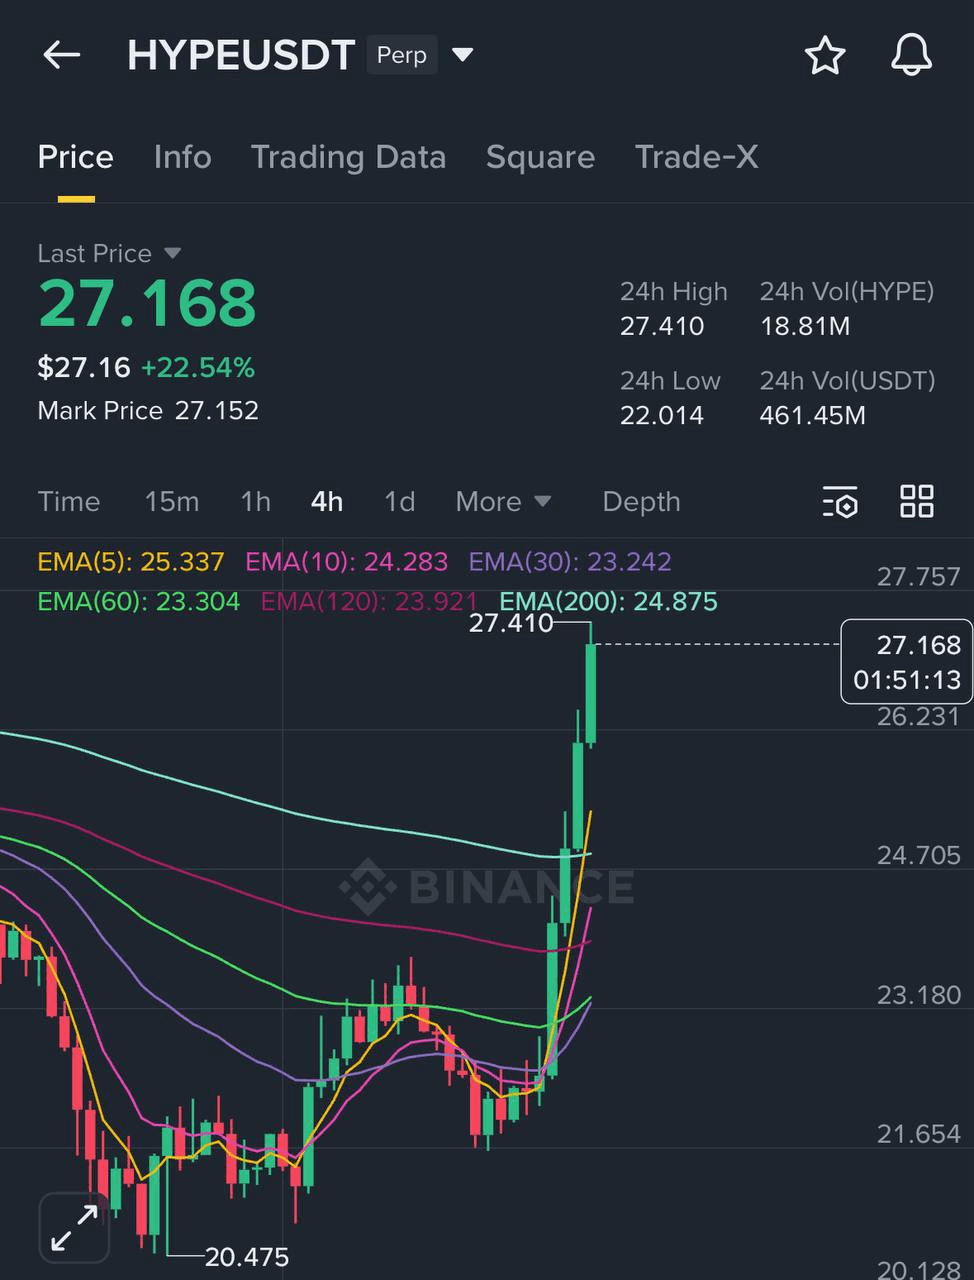Switch chart to 15m timeframe
Image resolution: width=974 pixels, height=1280 pixels.
click(171, 502)
